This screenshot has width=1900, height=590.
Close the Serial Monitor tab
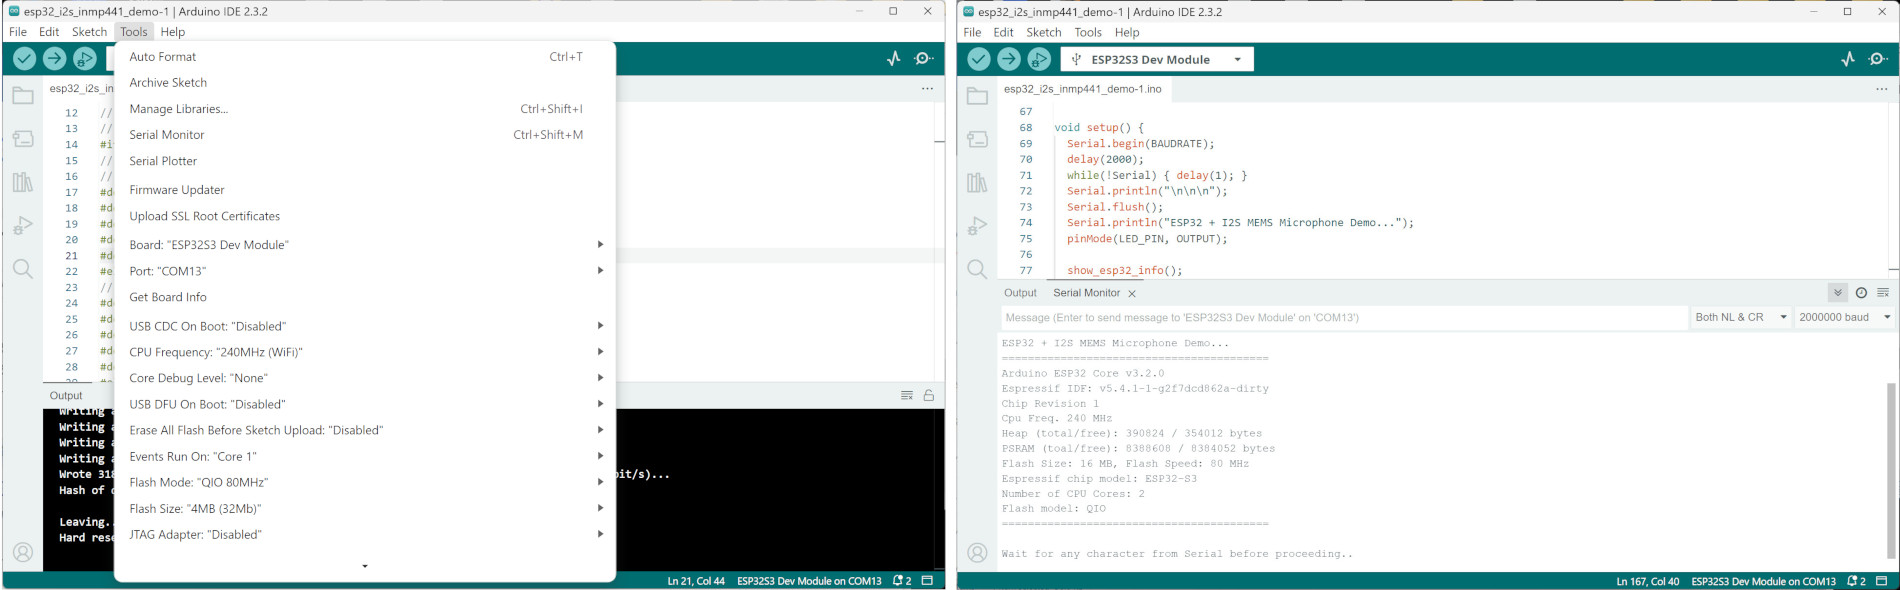(1132, 294)
